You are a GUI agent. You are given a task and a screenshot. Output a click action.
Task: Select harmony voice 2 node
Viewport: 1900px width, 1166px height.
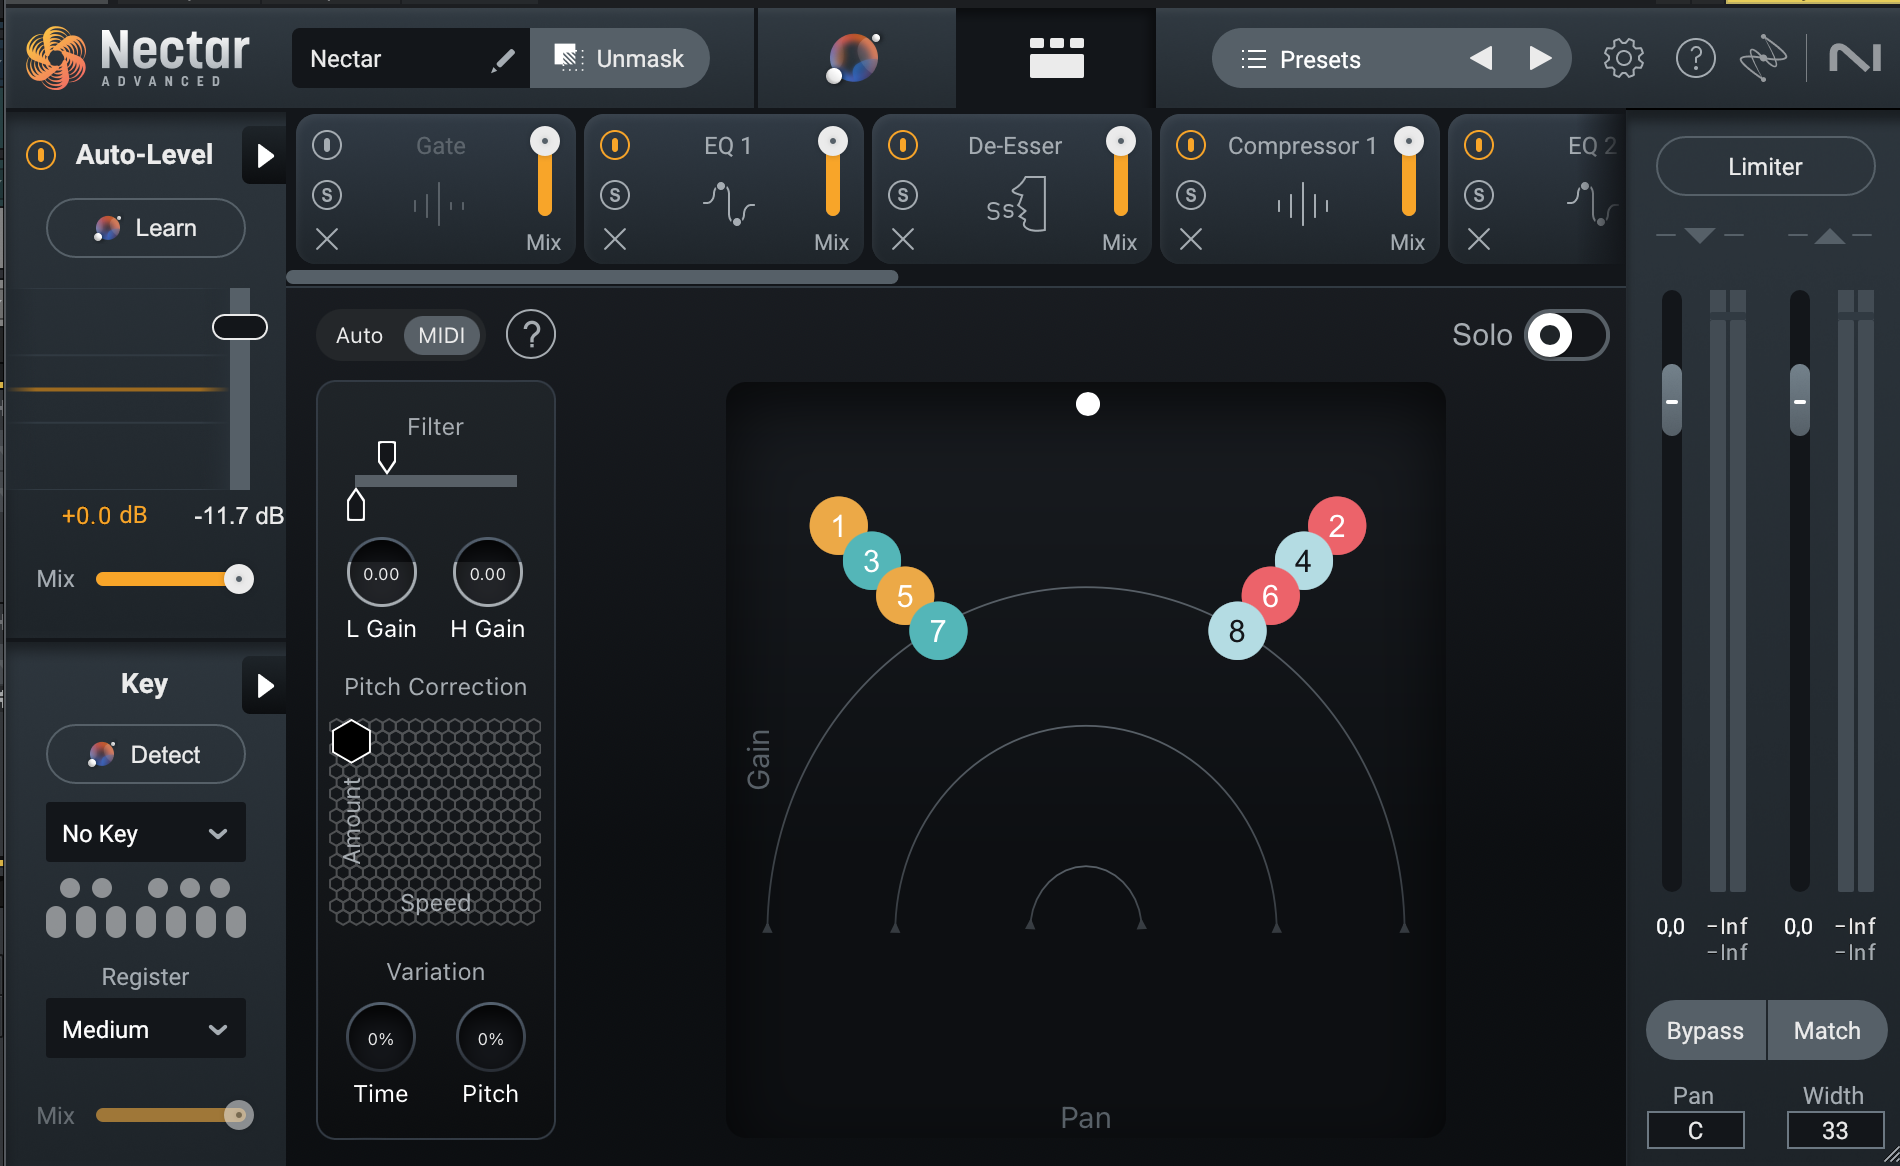1337,526
